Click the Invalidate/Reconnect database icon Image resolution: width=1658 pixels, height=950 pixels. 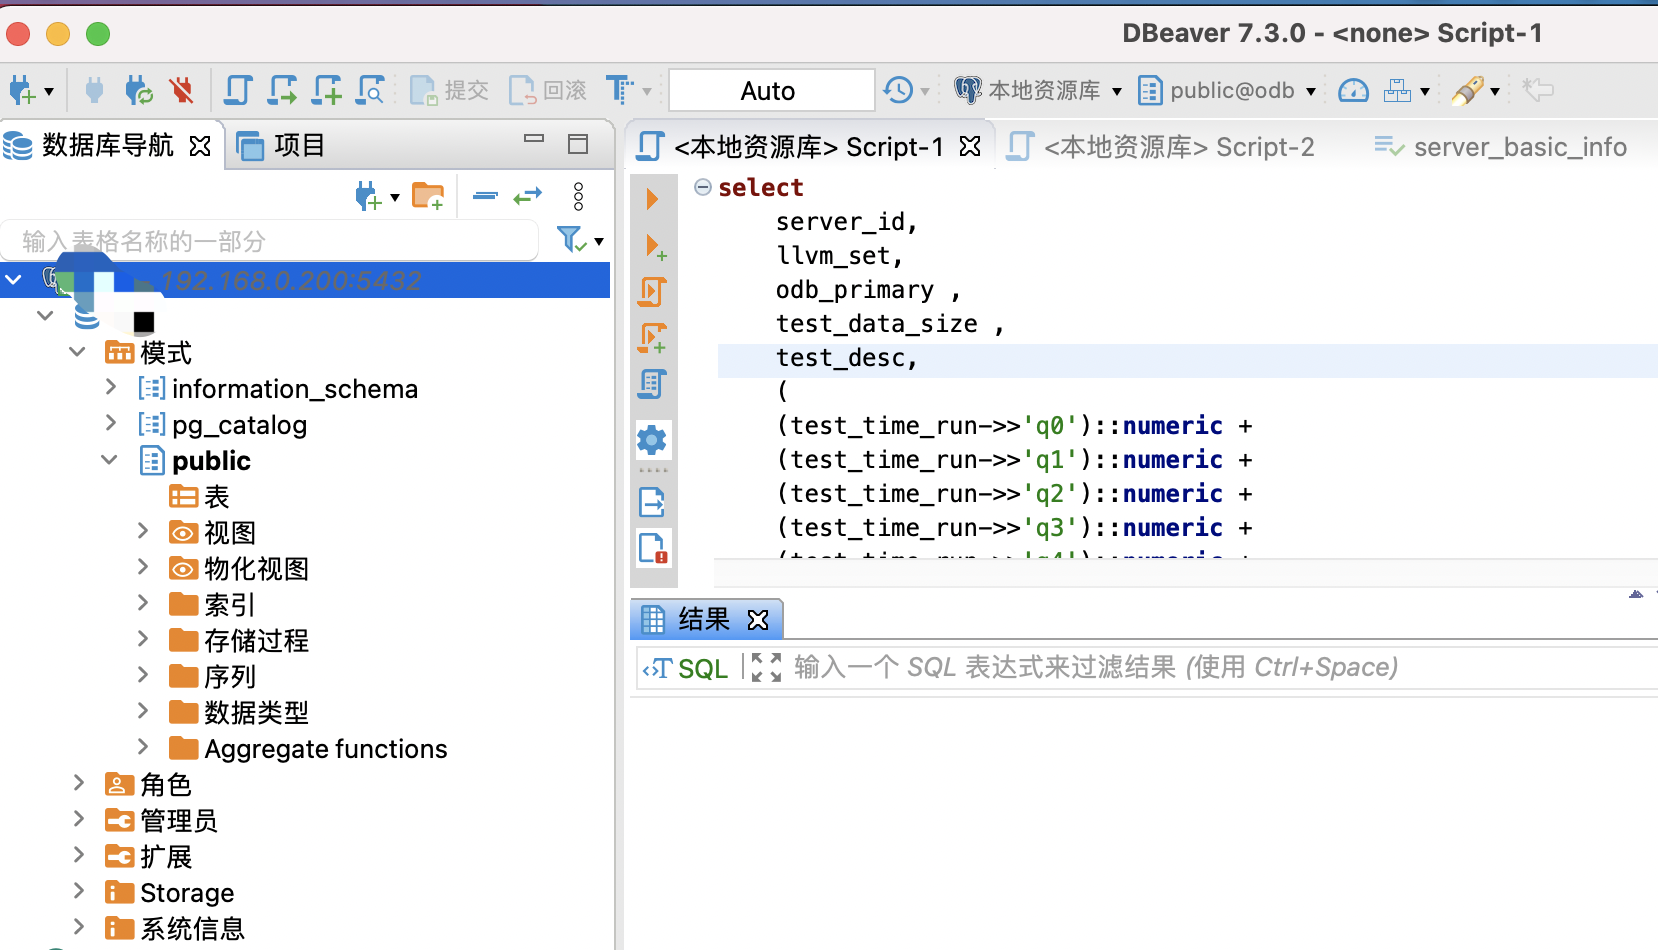click(x=137, y=89)
